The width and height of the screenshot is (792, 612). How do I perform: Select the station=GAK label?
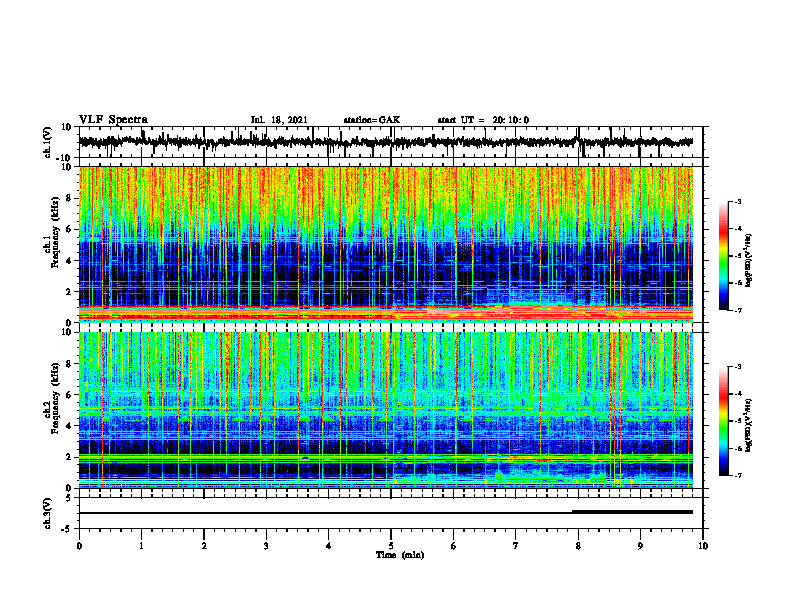coord(372,120)
